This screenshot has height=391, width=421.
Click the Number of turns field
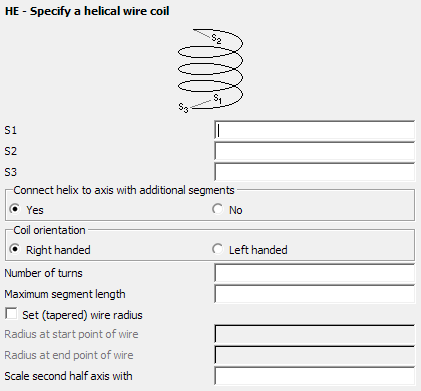(x=315, y=273)
